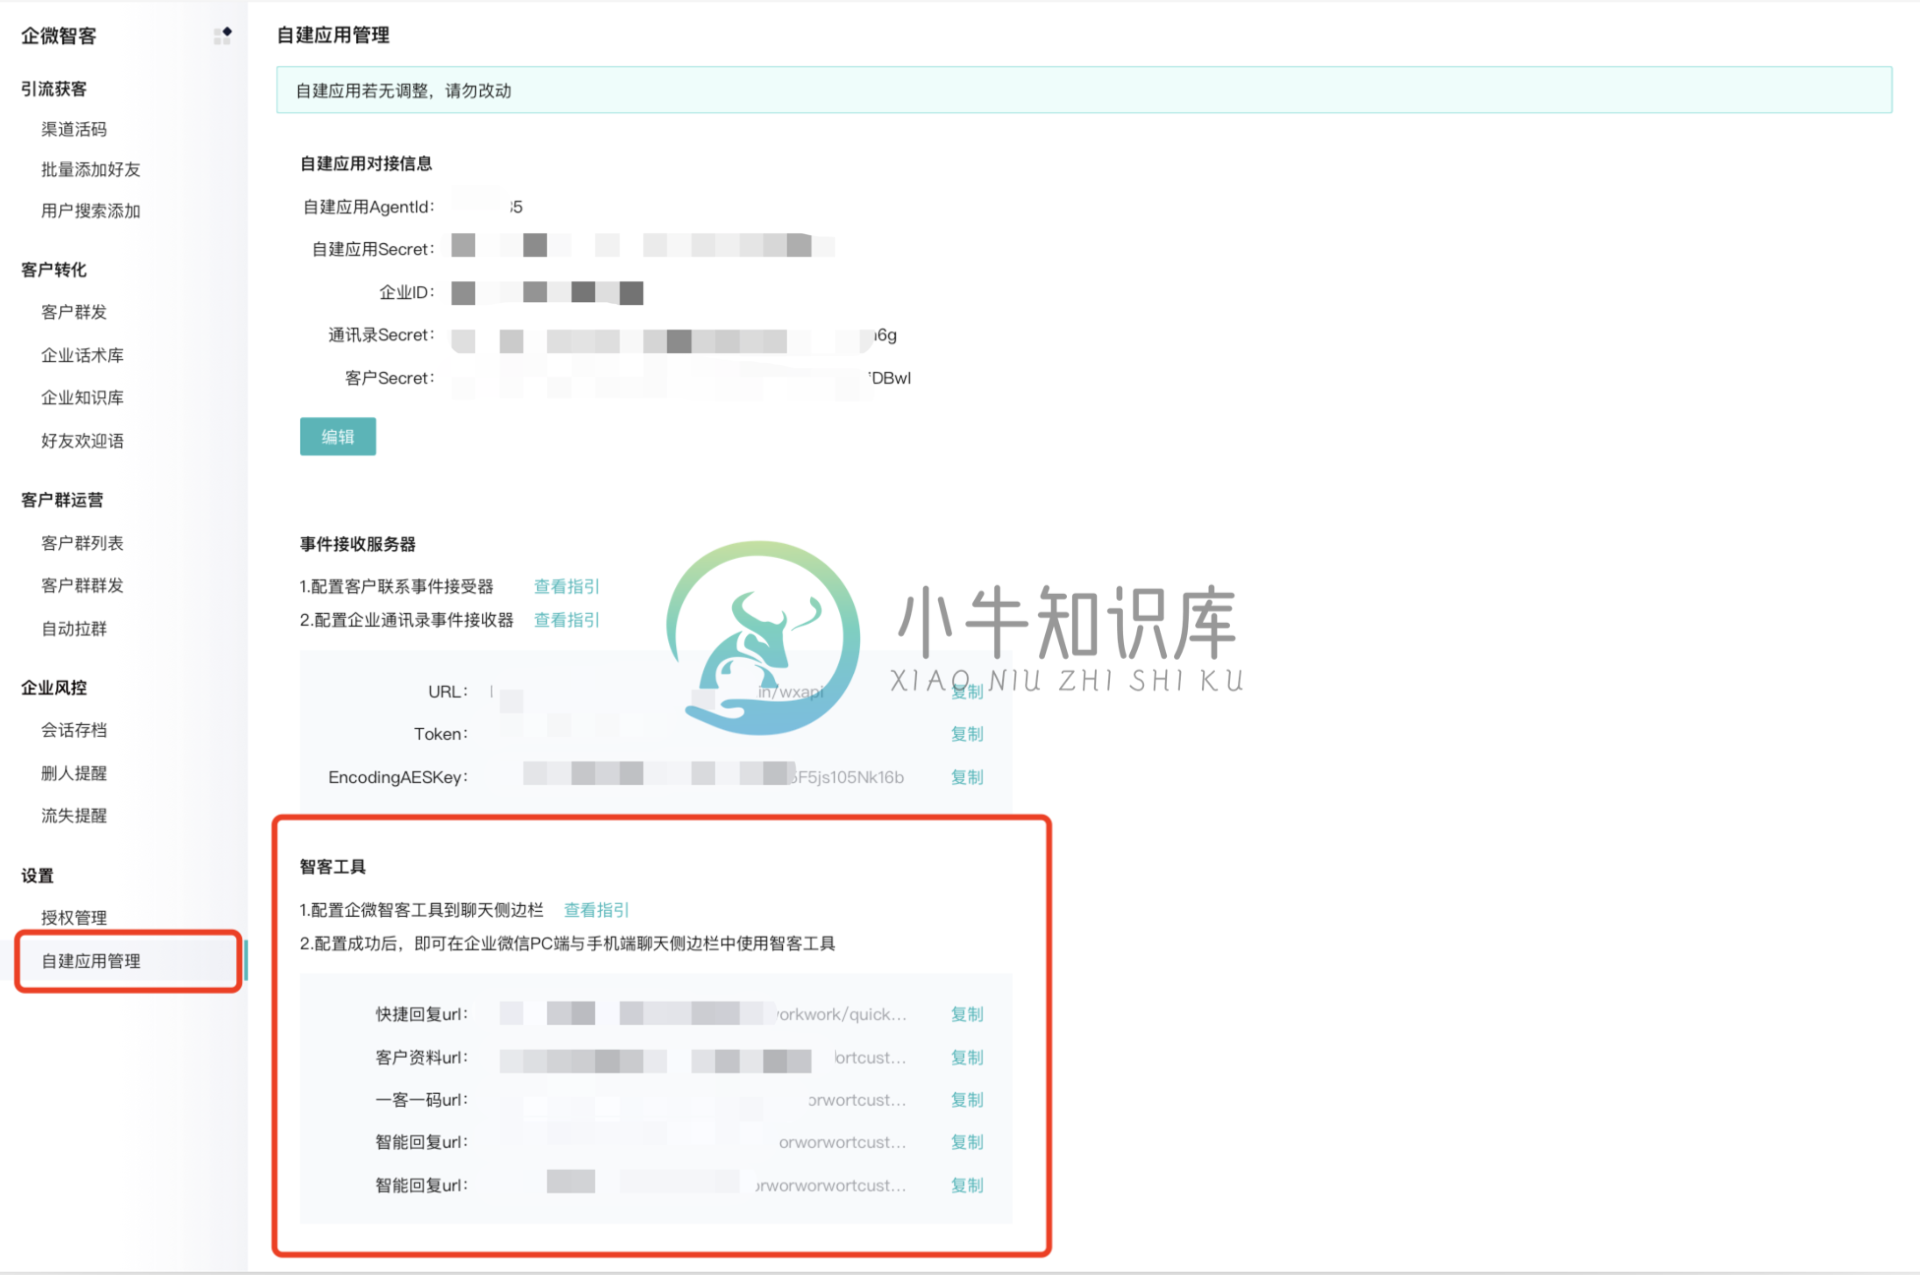Open 授权管理 under 设置
This screenshot has width=1920, height=1275.
[74, 918]
